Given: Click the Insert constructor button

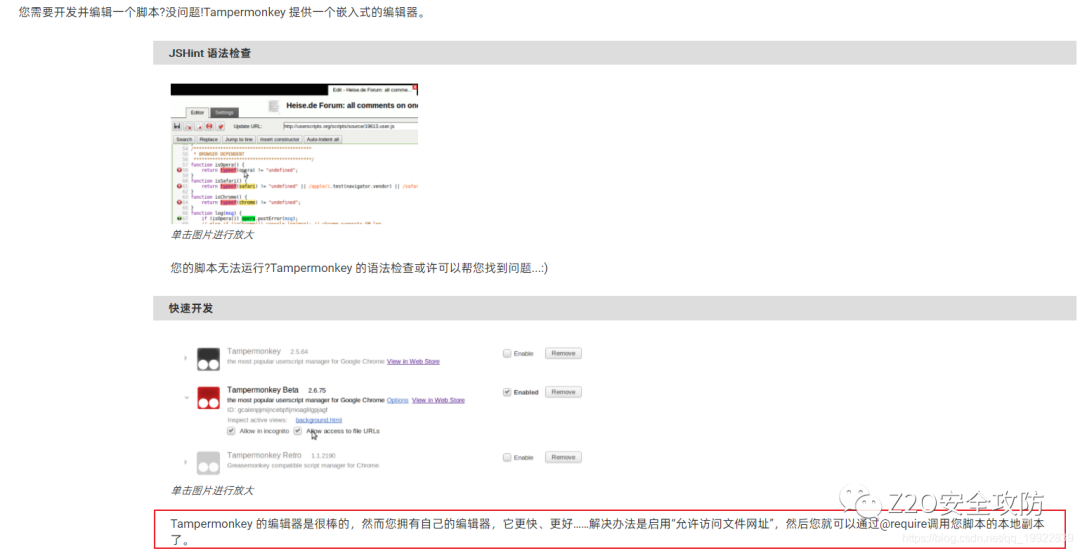Looking at the screenshot, I should (x=280, y=139).
